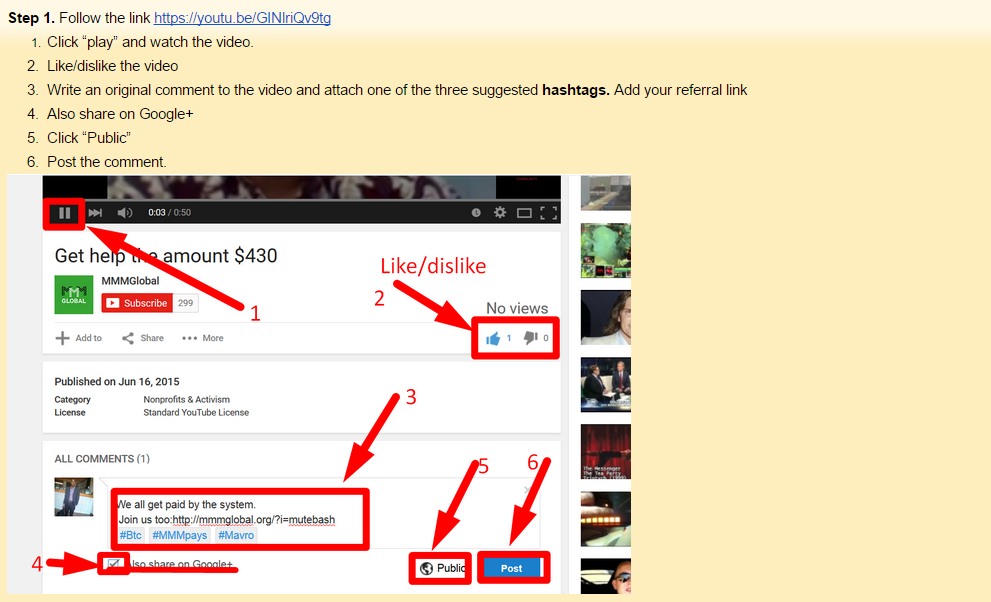Click the #MMMpays hashtag
991x602 pixels.
179,535
